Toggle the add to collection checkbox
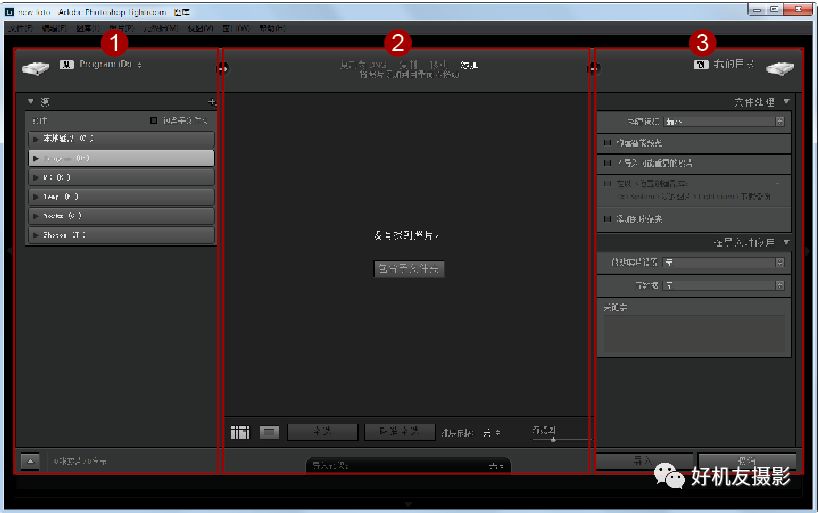The height and width of the screenshot is (513, 818). pyautogui.click(x=607, y=219)
